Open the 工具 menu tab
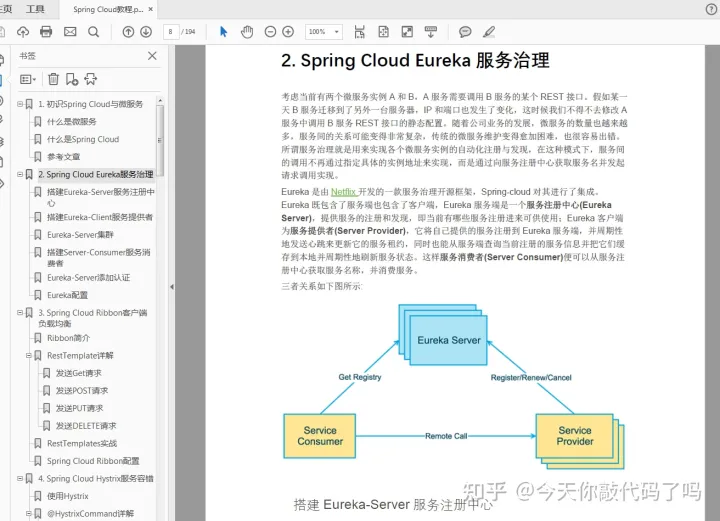The height and width of the screenshot is (521, 720). click(x=35, y=9)
